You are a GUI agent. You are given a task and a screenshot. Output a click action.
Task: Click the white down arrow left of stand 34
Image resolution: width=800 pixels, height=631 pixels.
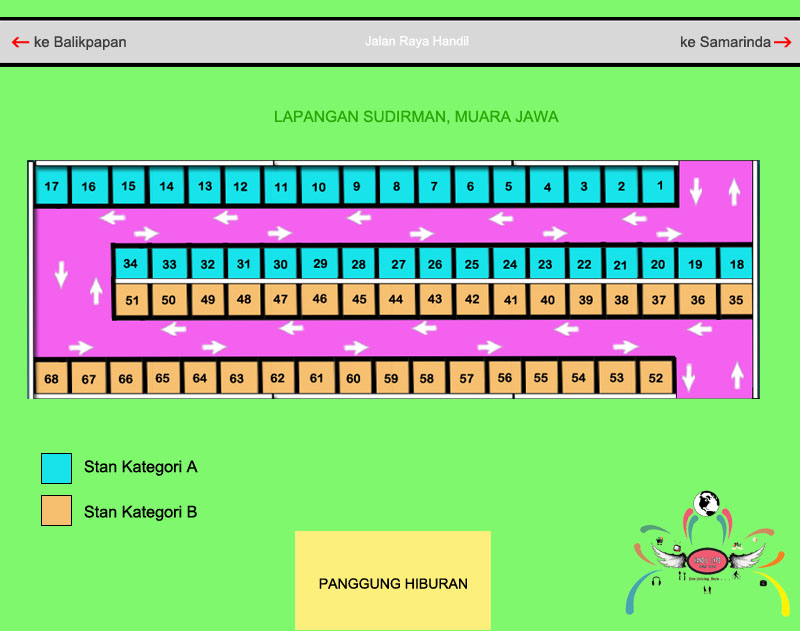click(61, 273)
